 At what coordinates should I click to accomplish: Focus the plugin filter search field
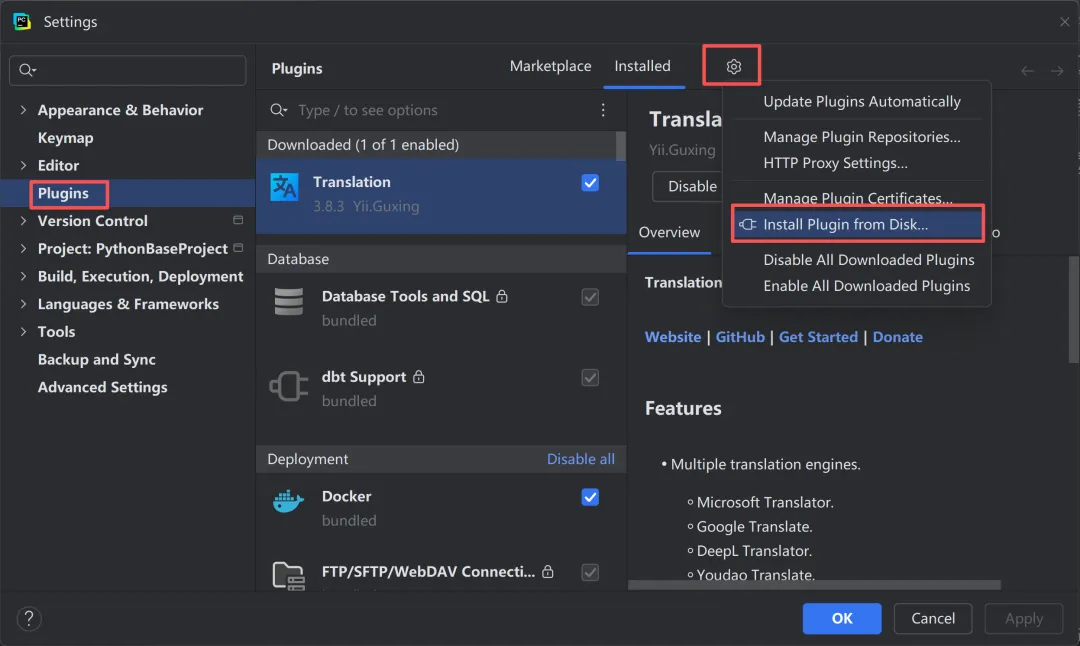pyautogui.click(x=441, y=110)
